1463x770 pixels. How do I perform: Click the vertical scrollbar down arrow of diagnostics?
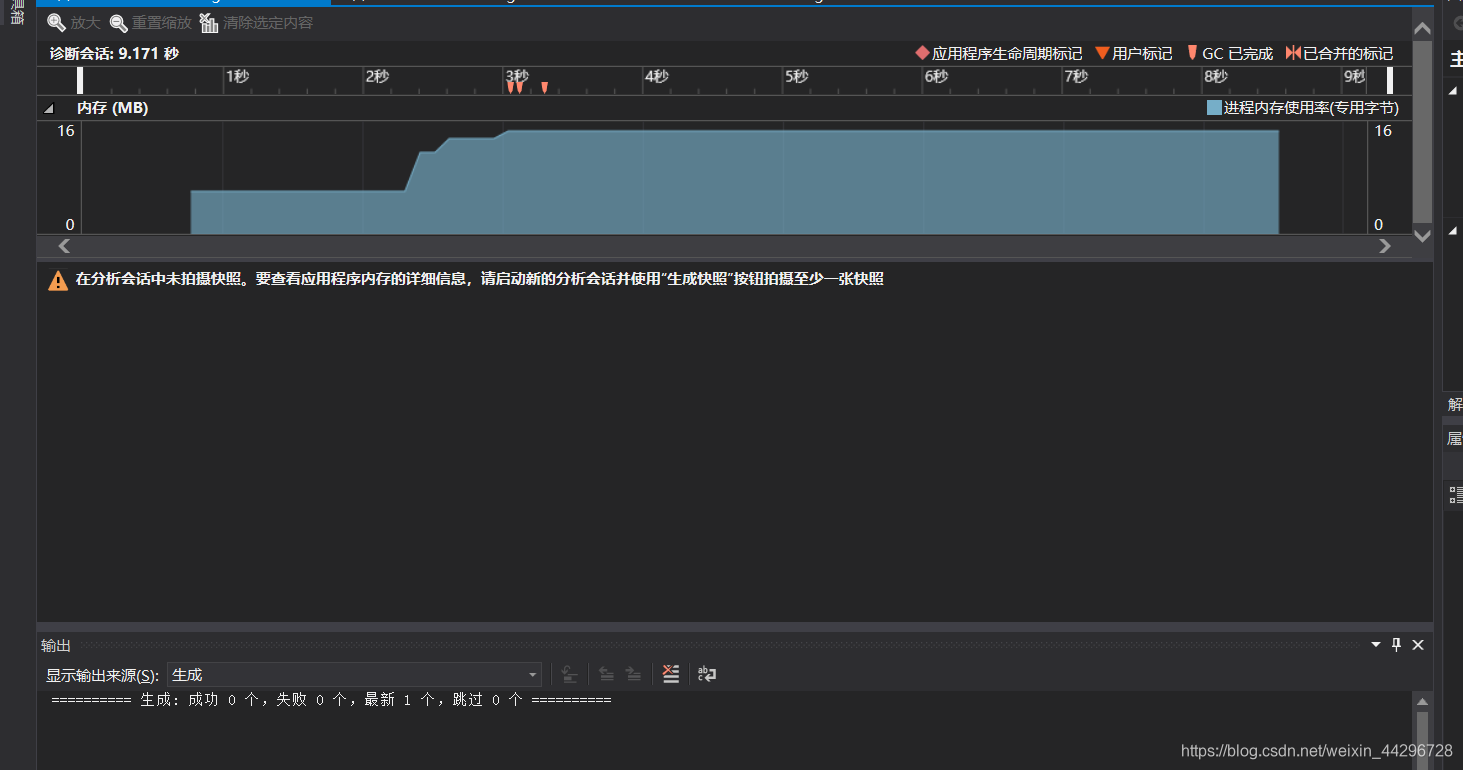coord(1422,236)
